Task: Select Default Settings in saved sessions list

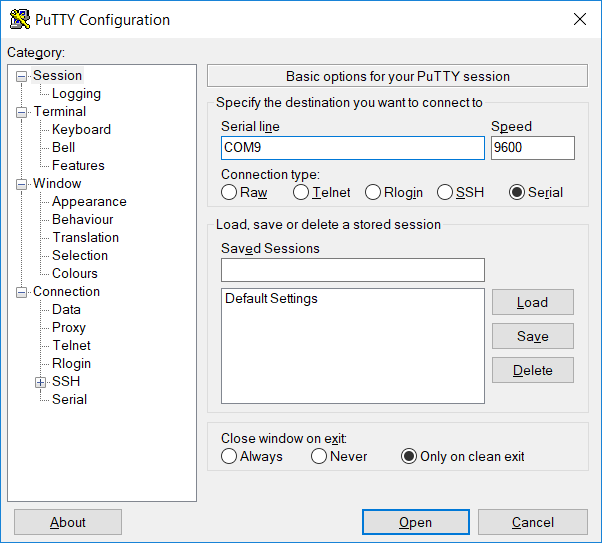Action: pos(271,298)
